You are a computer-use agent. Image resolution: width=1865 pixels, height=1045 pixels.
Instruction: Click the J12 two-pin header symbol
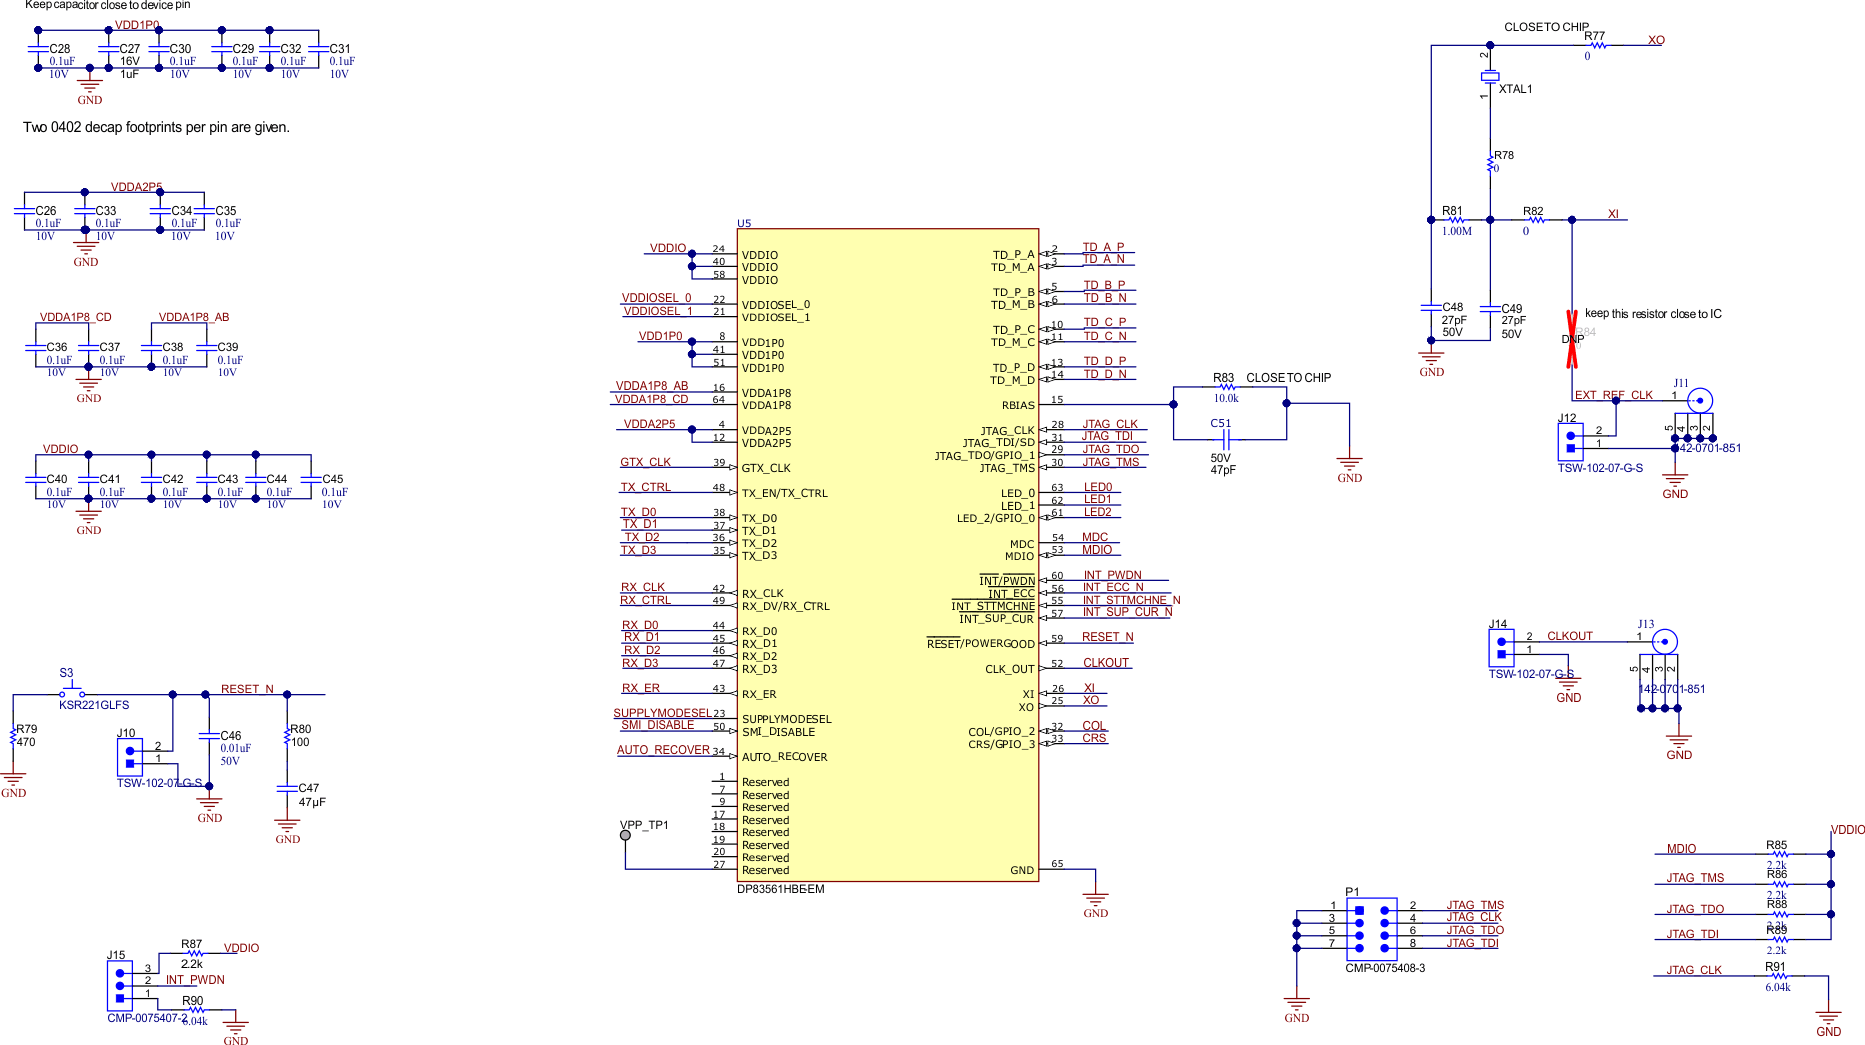point(1570,442)
